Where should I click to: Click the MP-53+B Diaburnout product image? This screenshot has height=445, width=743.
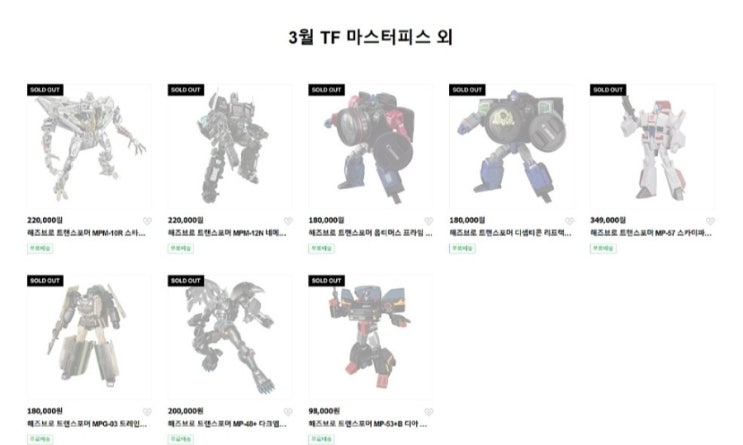point(371,337)
